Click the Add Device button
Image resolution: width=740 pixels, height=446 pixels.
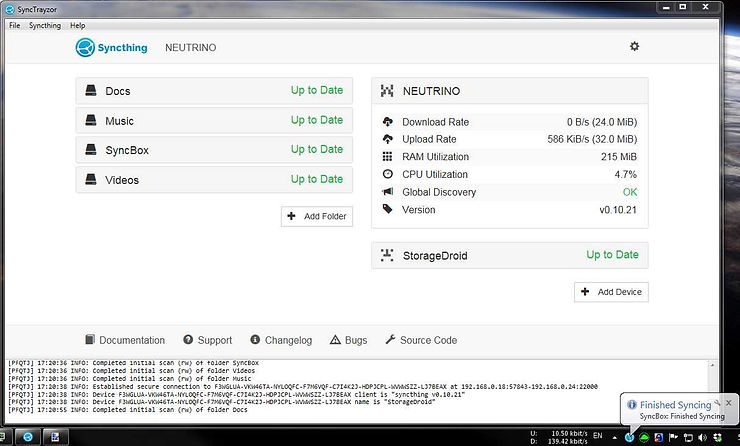611,292
